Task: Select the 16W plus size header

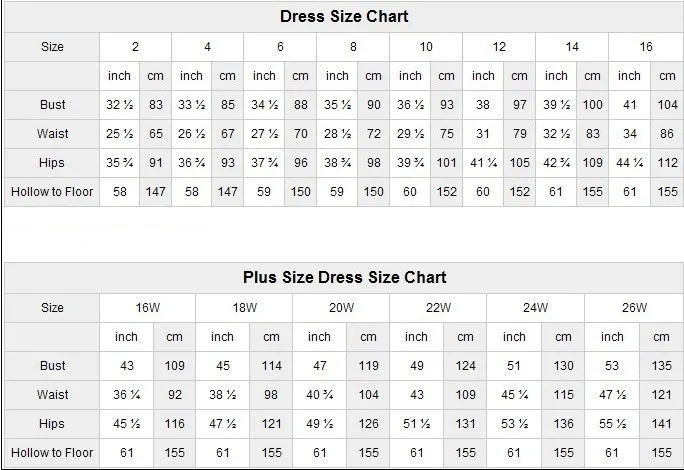Action: point(148,308)
